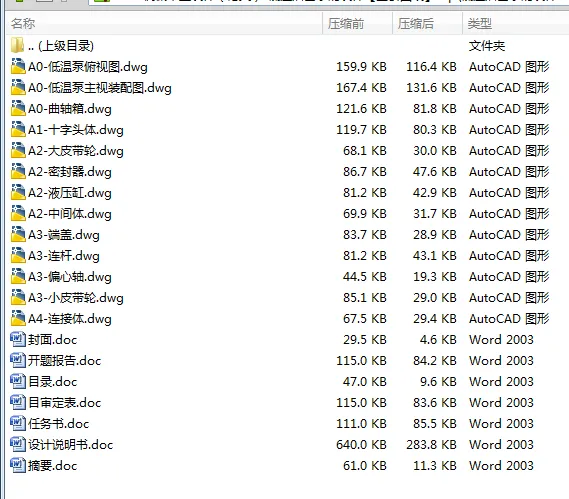Viewport: 569px width, 499px height.
Task: Click the file name A2-大皮带轮.dwg
Action: 76,151
